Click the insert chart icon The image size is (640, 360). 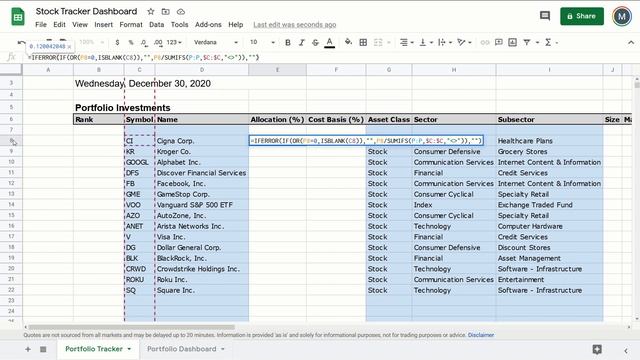pyautogui.click(x=513, y=42)
